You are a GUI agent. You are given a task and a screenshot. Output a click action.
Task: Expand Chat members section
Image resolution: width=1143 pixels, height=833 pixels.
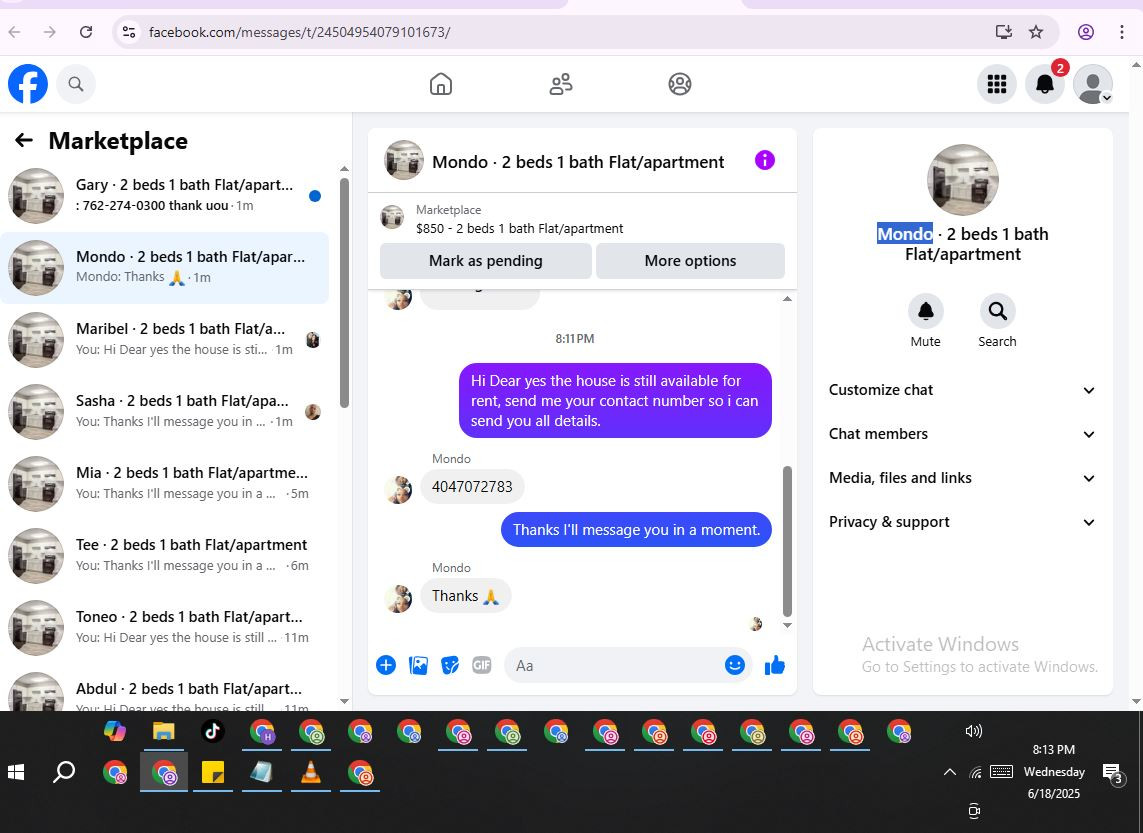962,434
